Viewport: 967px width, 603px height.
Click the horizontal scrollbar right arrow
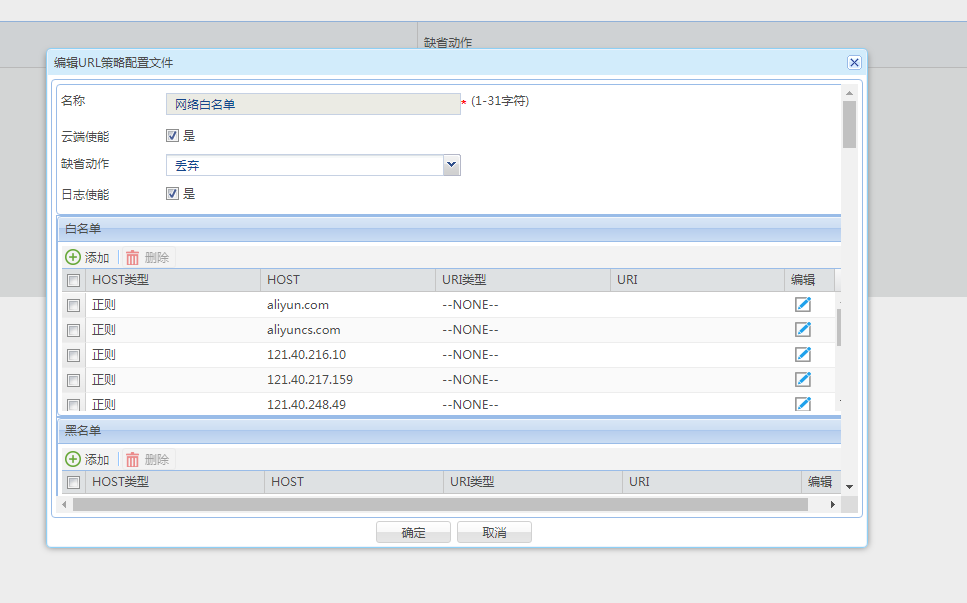[x=833, y=504]
